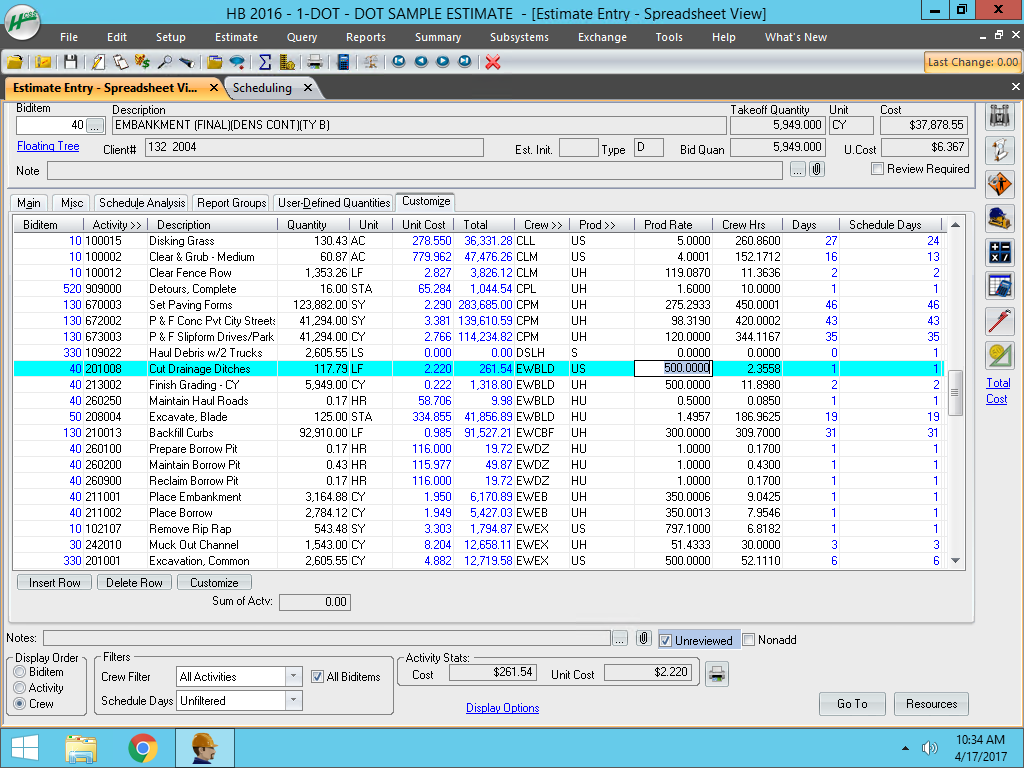The height and width of the screenshot is (768, 1024).
Task: Click the plus minus math operators icon
Action: point(999,253)
